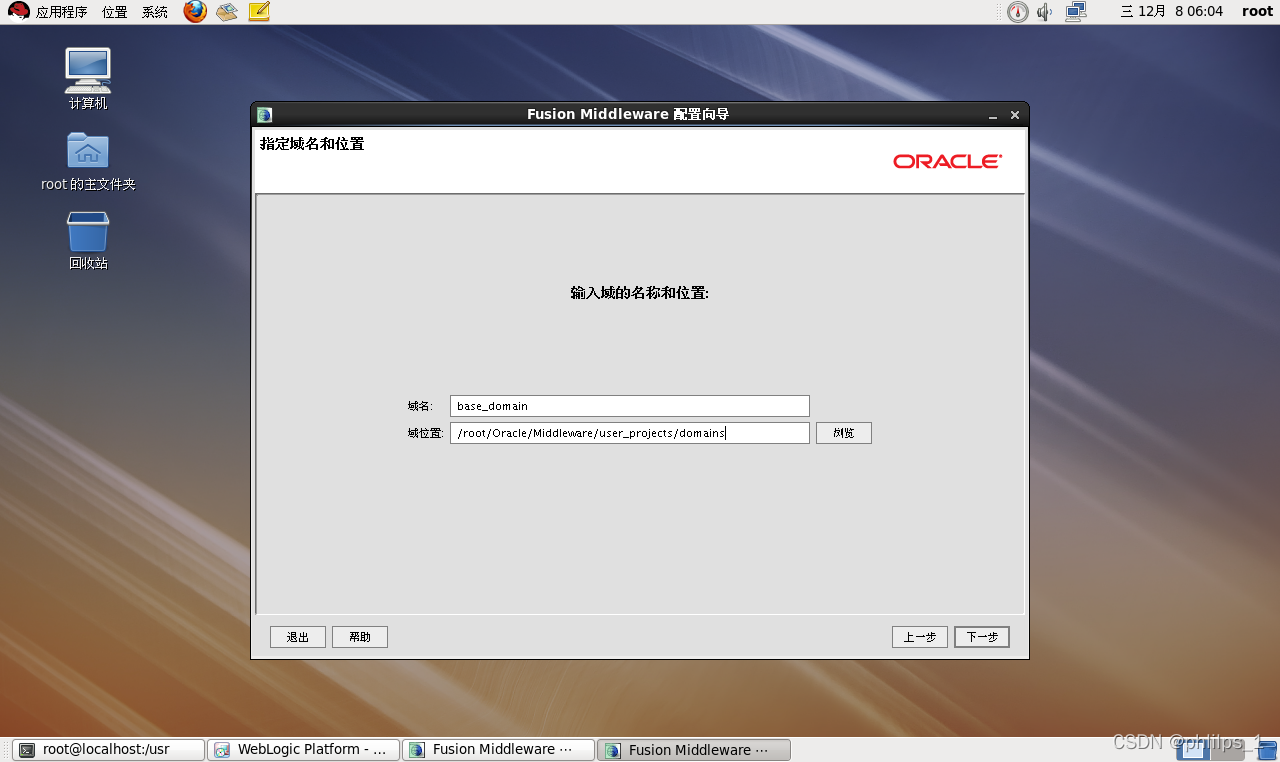This screenshot has height=762, width=1280.
Task: Click into the 域位置 path field
Action: pyautogui.click(x=630, y=433)
